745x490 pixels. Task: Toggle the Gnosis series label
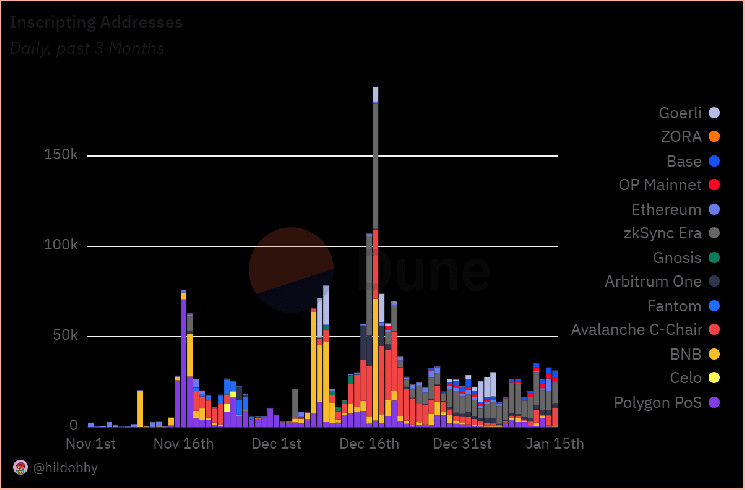pos(677,258)
